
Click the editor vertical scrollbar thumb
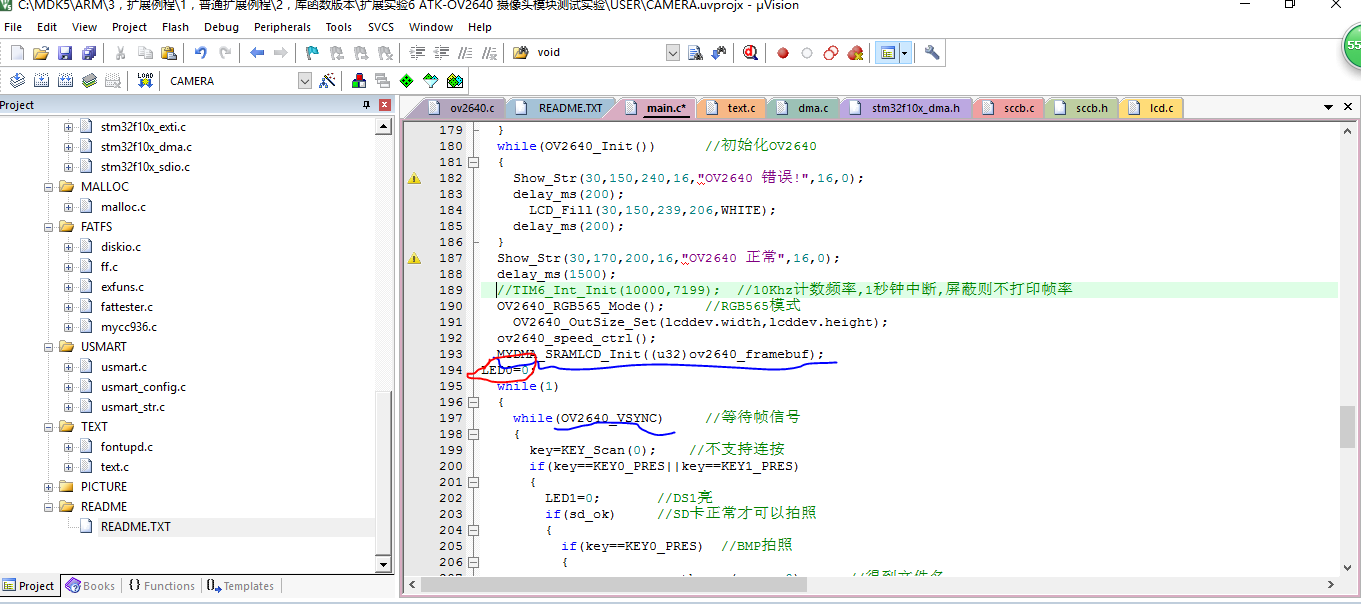pyautogui.click(x=1349, y=426)
